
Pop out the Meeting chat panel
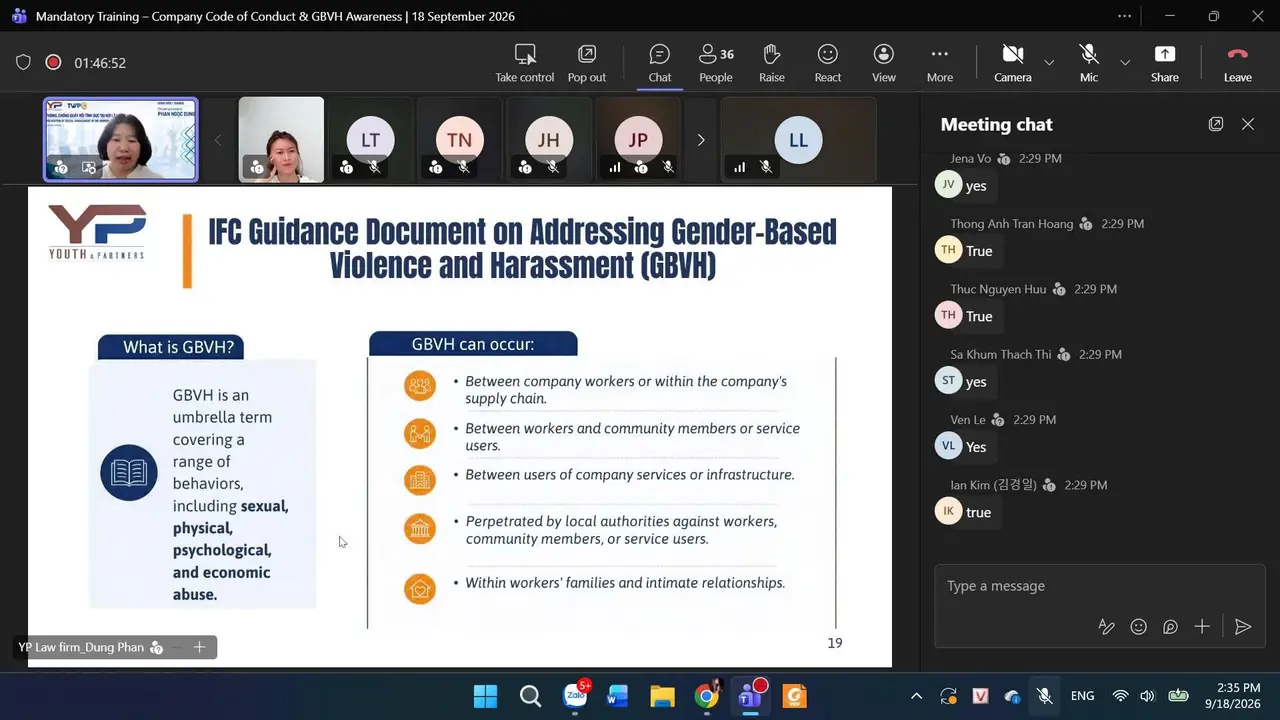click(x=1216, y=124)
